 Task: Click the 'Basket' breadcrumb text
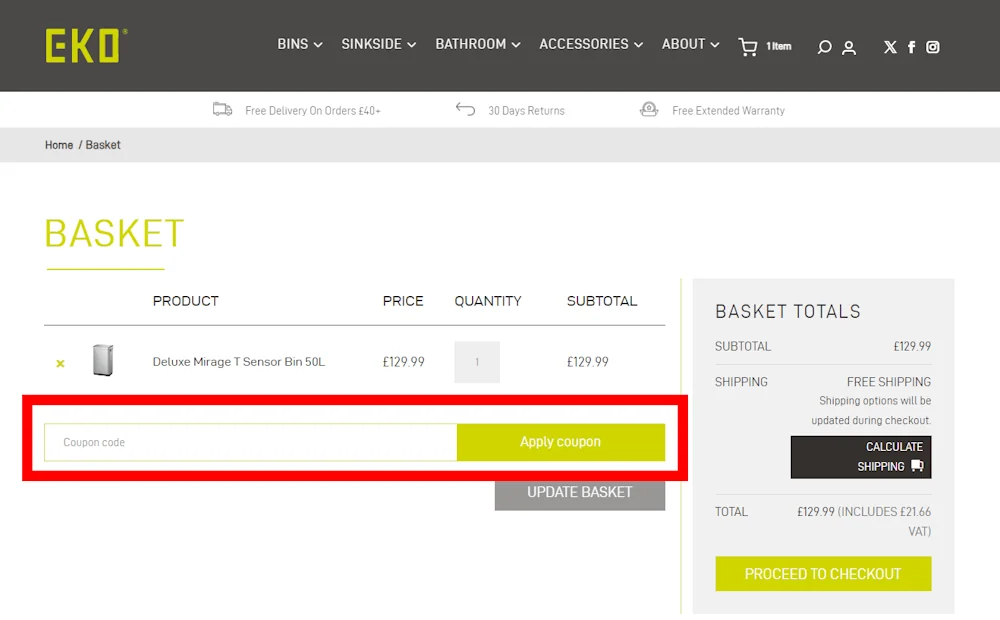click(x=103, y=145)
